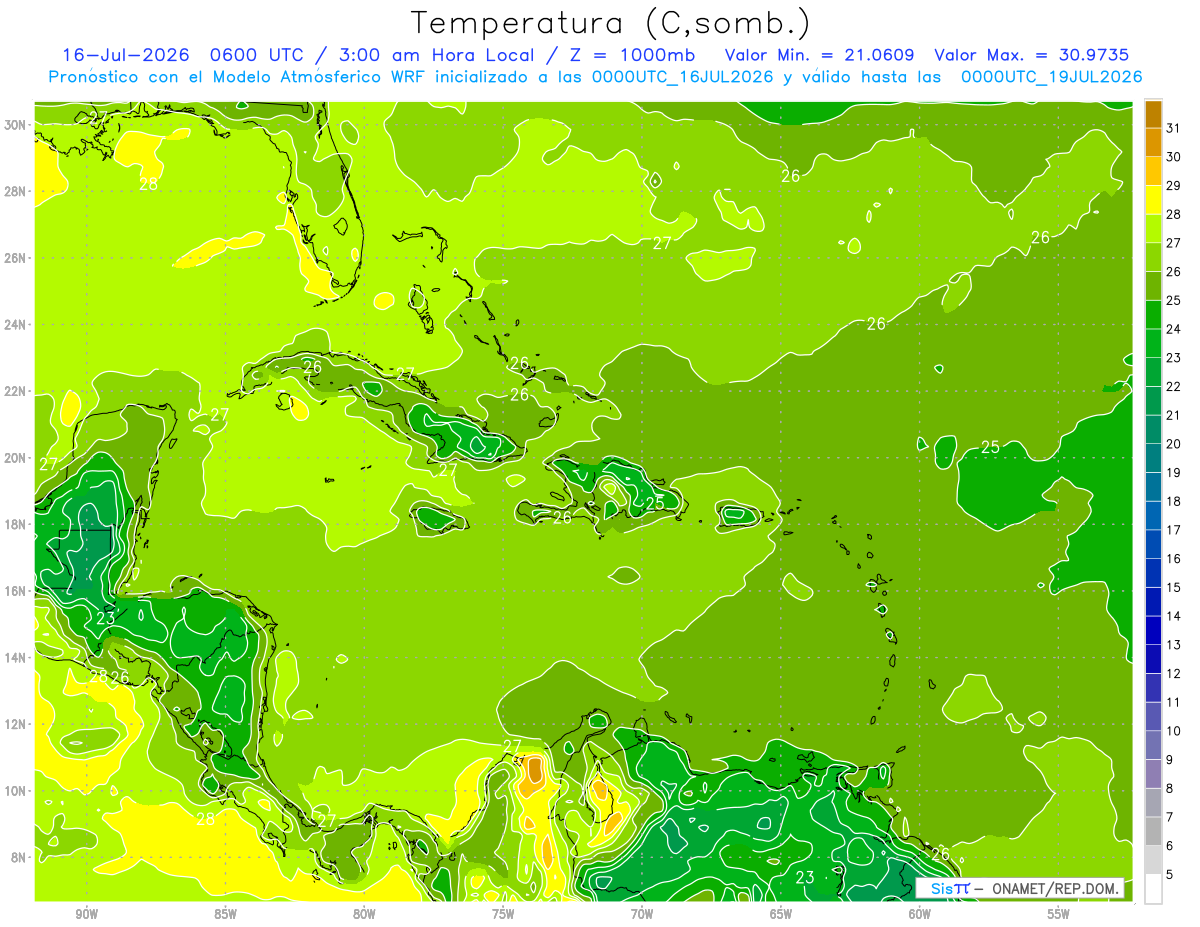
Task: Click the '80W' longitude axis label
Action: [364, 914]
